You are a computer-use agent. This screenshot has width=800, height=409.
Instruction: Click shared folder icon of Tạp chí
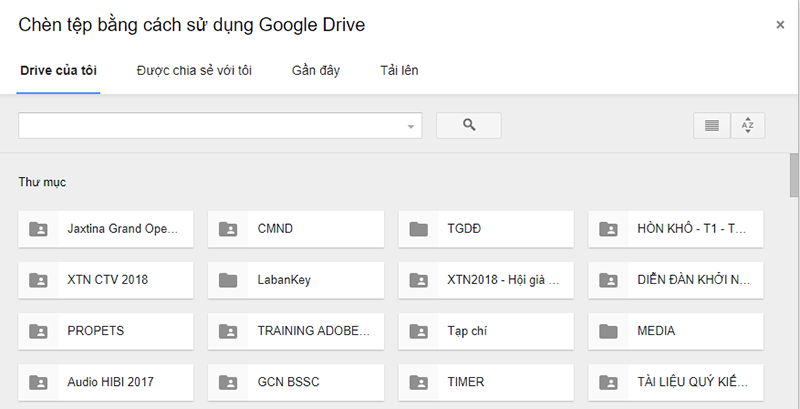(418, 331)
